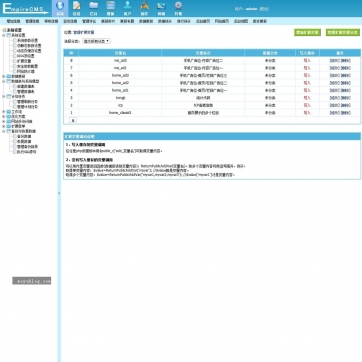Click 删除 for the nei_ad1 row
This screenshot has height=362, width=362.
(x=346, y=68)
